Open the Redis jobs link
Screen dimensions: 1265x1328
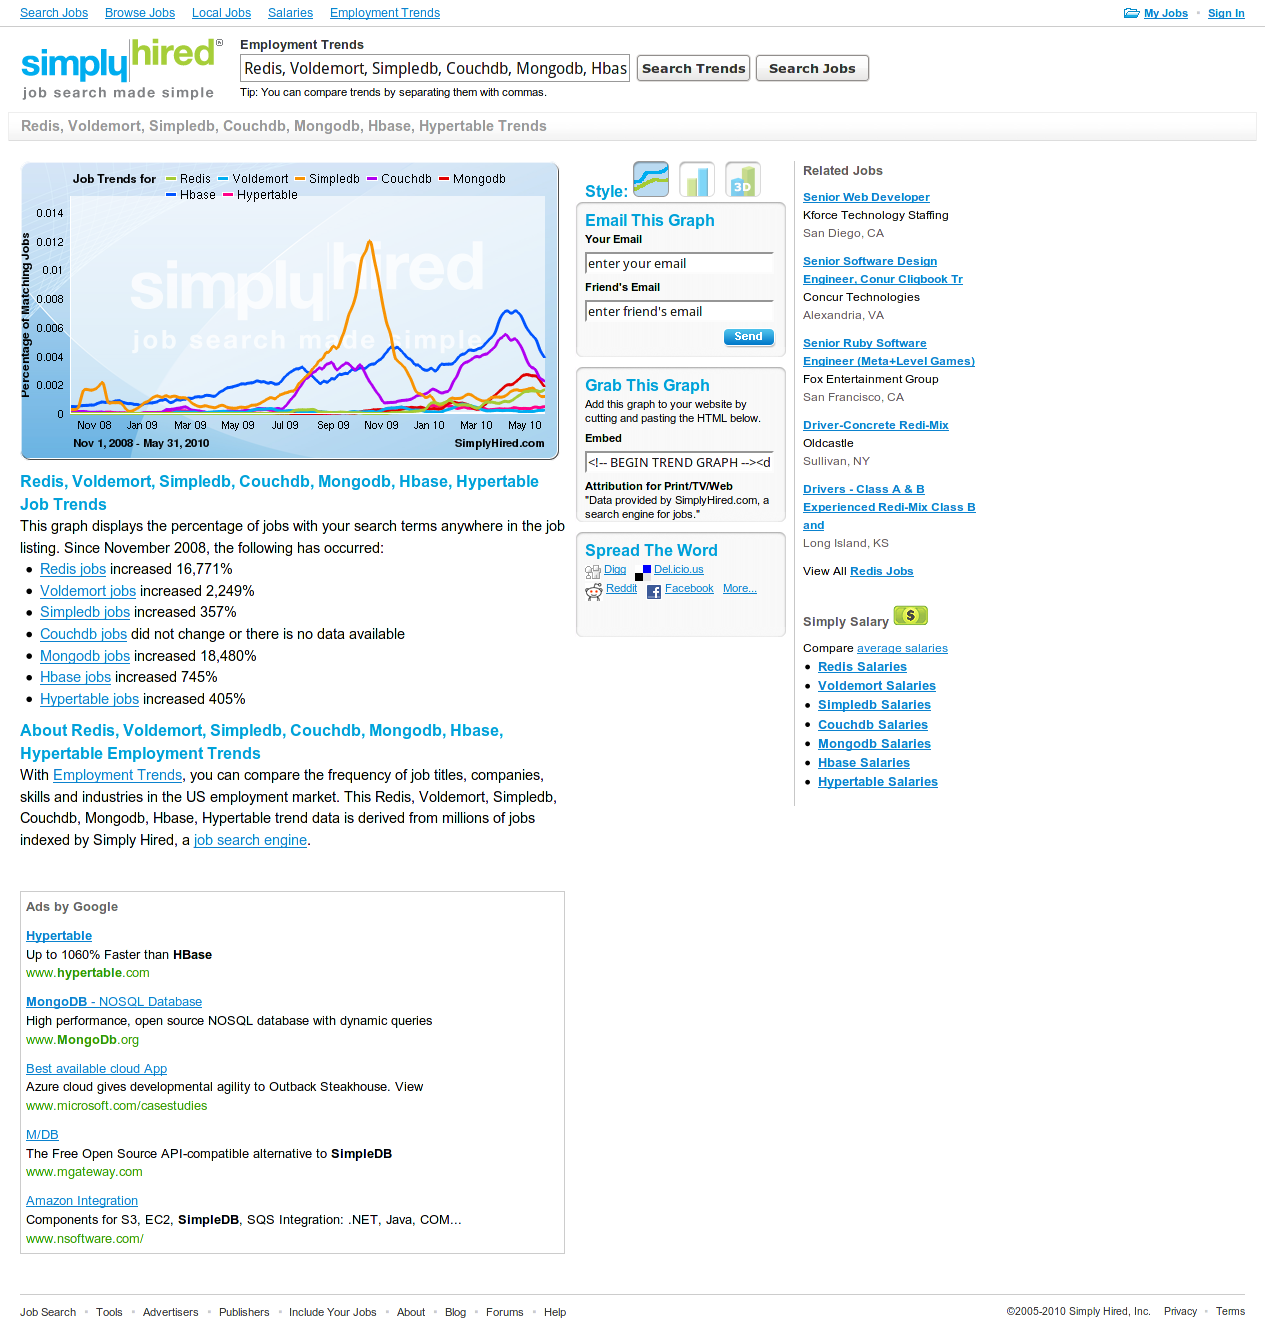click(73, 569)
